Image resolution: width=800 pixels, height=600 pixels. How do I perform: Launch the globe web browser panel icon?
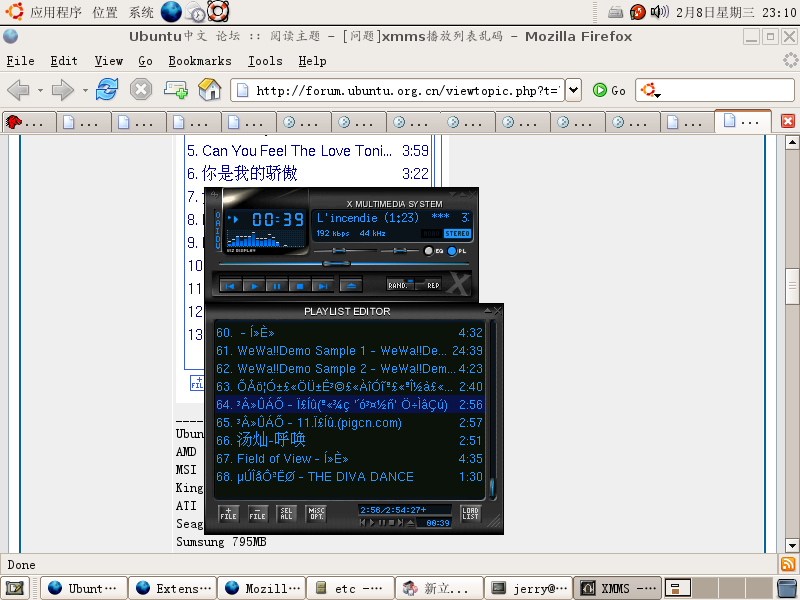click(171, 12)
